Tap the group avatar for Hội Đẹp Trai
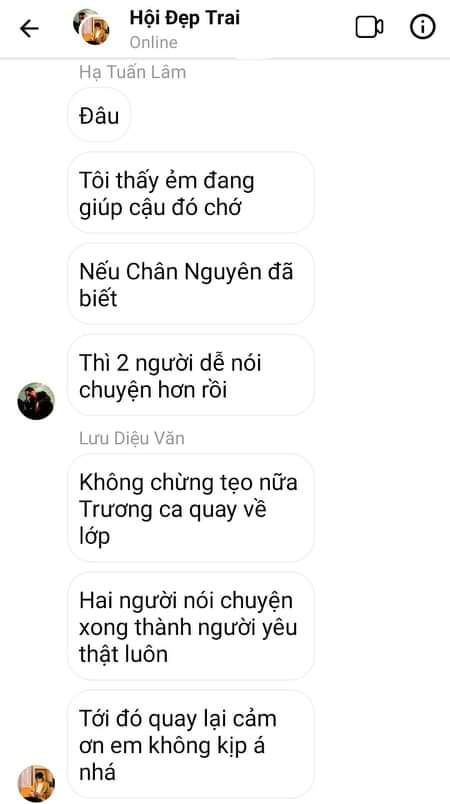Viewport: 450px width, 804px height. pos(91,27)
